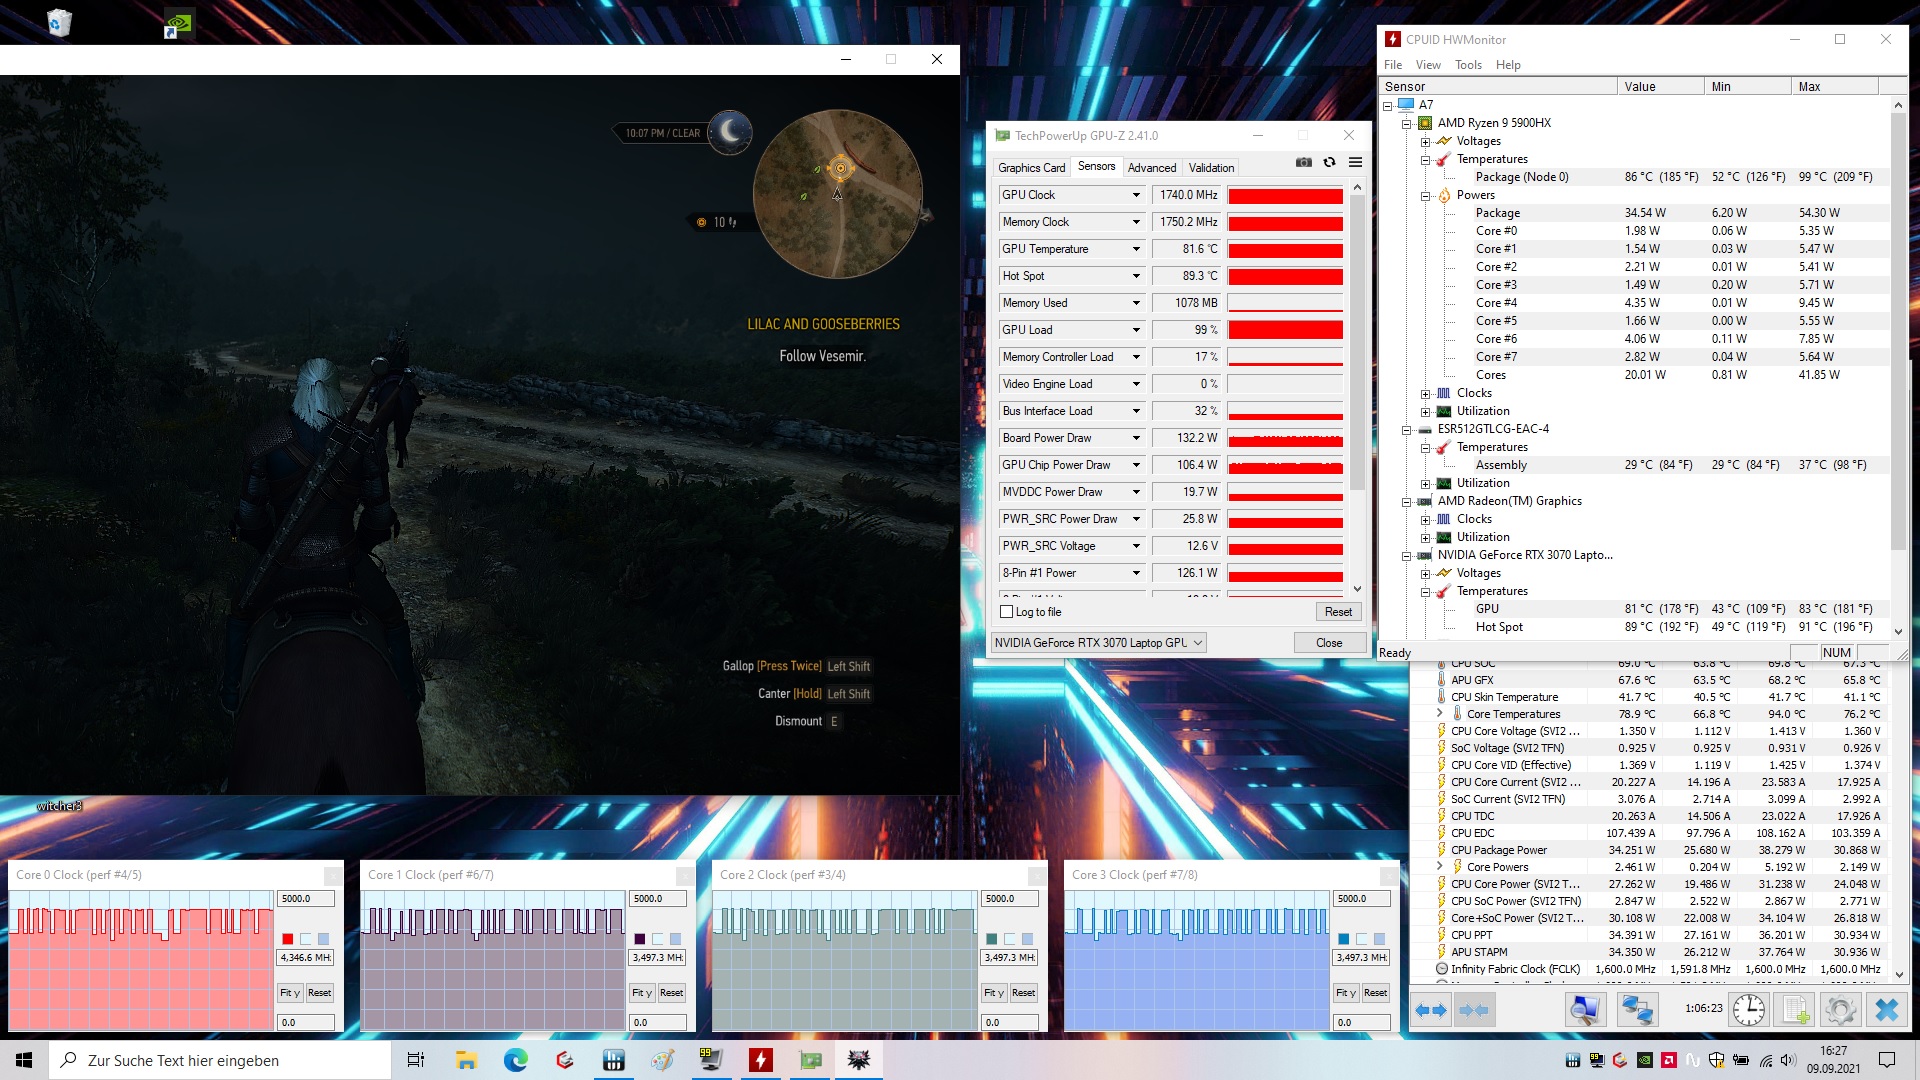Click the Windows taskbar search field
The image size is (1920, 1080).
[x=220, y=1060]
